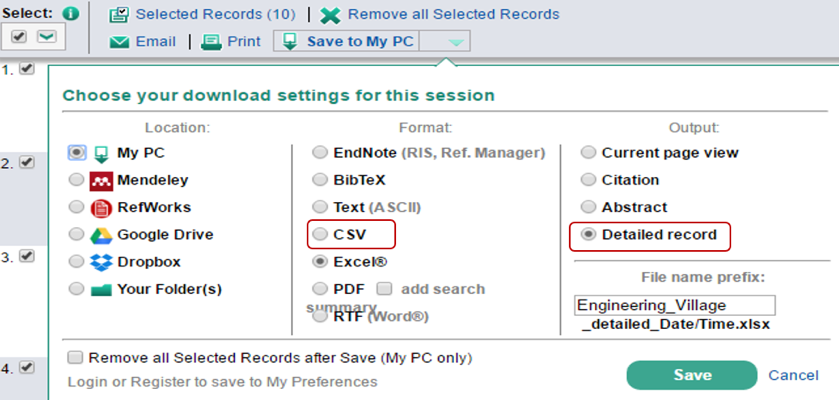Screen dimensions: 839x400
Task: Click the Cancel link
Action: [x=793, y=375]
